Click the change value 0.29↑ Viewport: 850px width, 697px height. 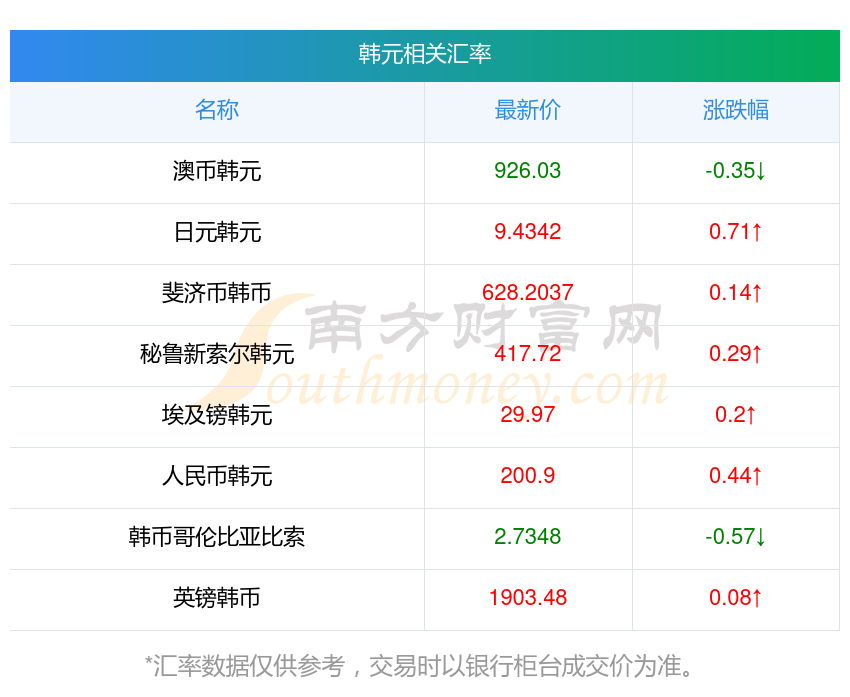[735, 354]
